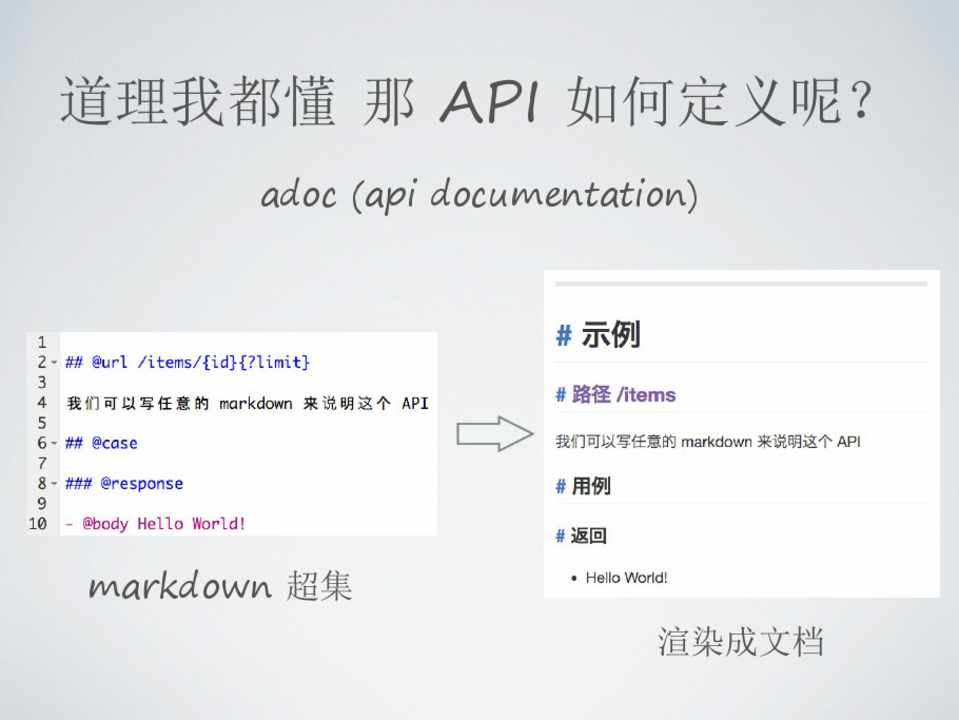Click the # anchor next to 用例
959x720 pixels.
[x=561, y=487]
